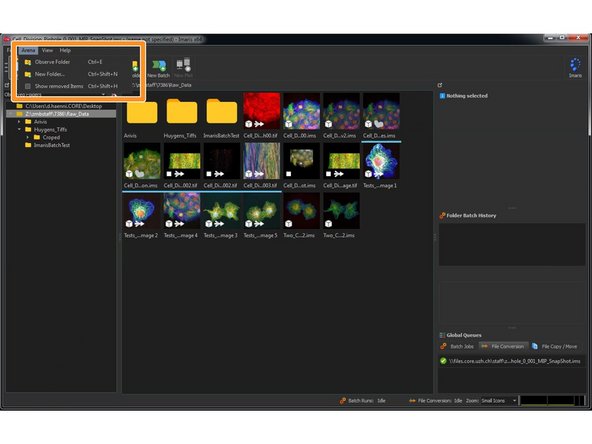Click the cube icon on Tests_...mage 1
The height and width of the screenshot is (444, 592).
pyautogui.click(x=368, y=174)
